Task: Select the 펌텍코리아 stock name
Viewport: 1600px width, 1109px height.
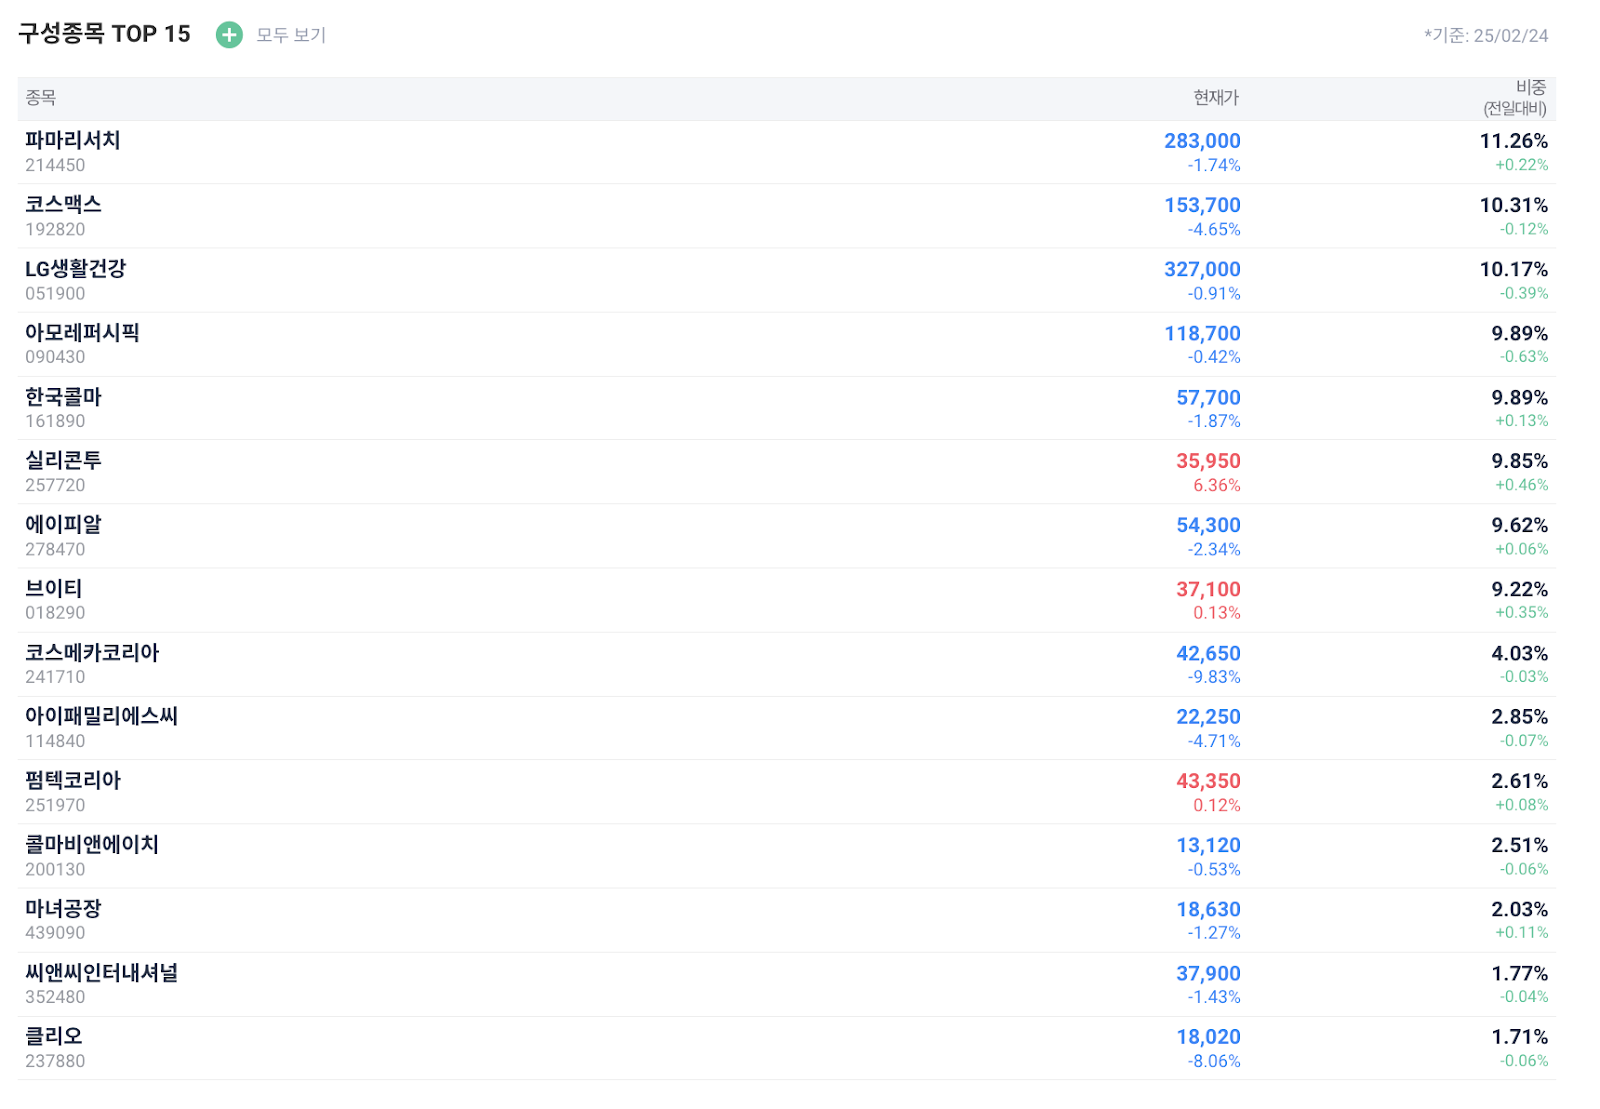Action: click(73, 781)
